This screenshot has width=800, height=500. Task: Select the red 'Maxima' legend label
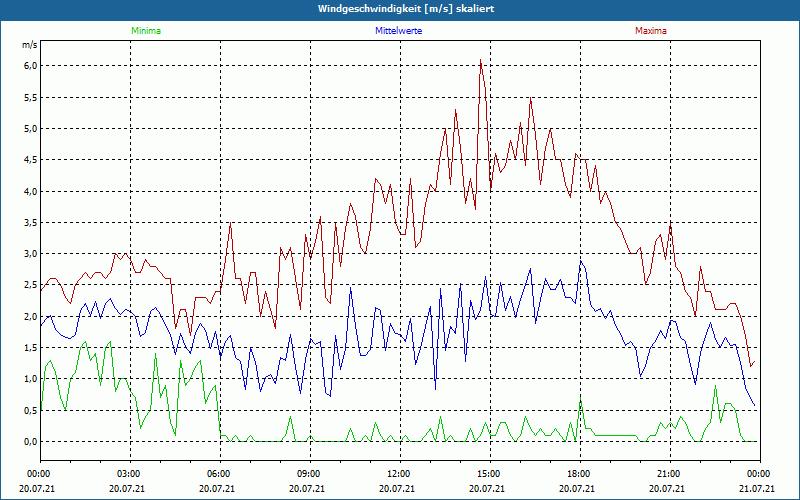point(651,31)
